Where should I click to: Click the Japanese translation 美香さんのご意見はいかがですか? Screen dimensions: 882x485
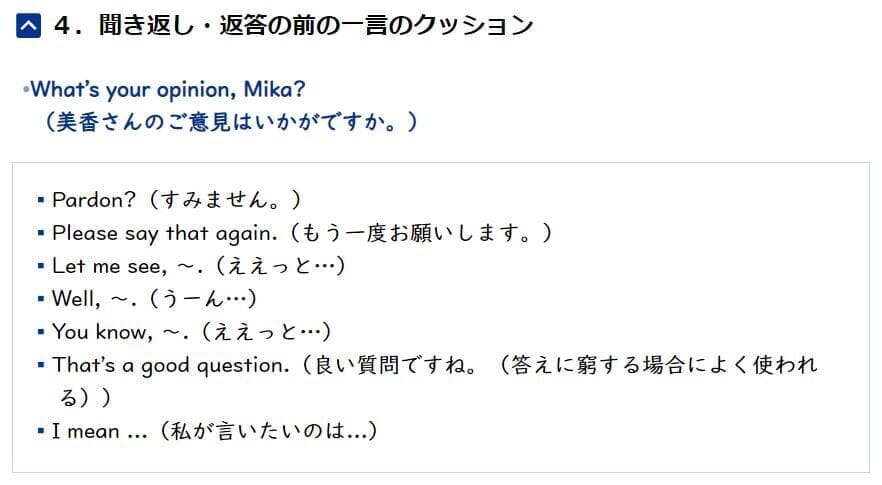pyautogui.click(x=231, y=122)
